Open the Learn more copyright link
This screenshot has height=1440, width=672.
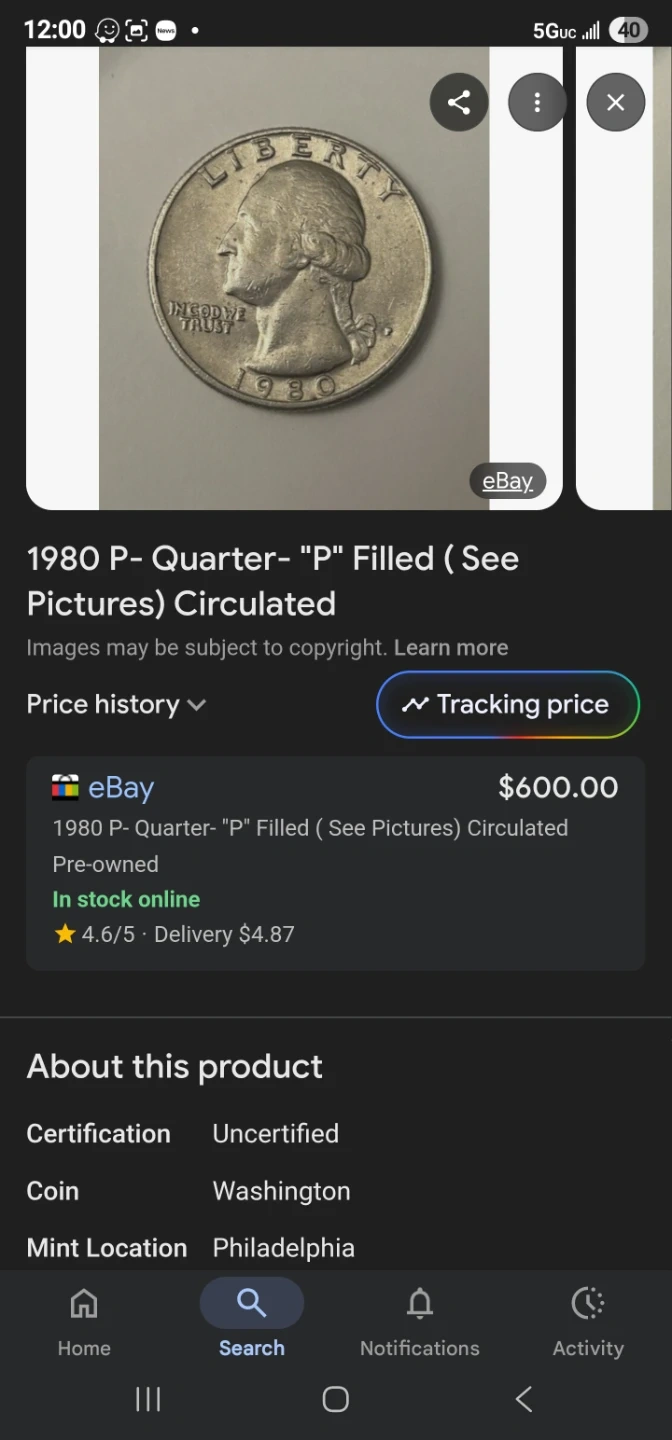(451, 648)
